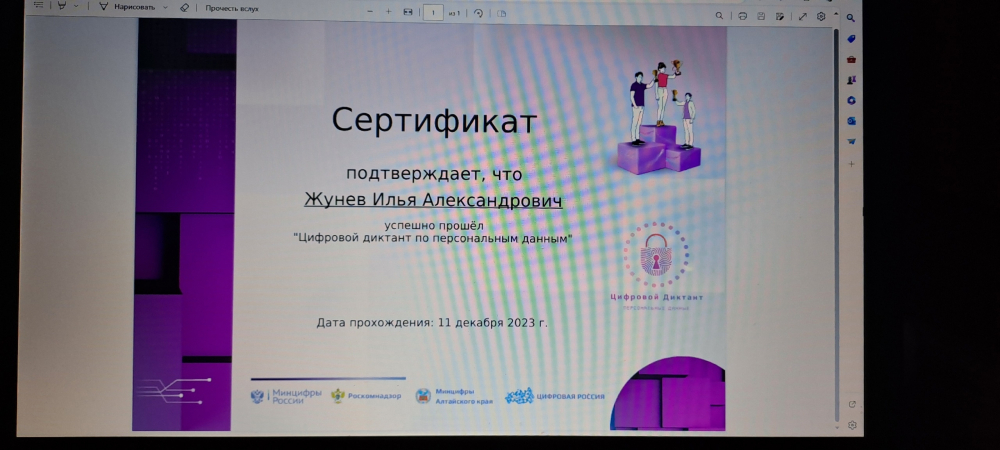The width and height of the screenshot is (1000, 450).
Task: Click the sidebar open-in-new-window icon at bottom
Action: (x=852, y=404)
